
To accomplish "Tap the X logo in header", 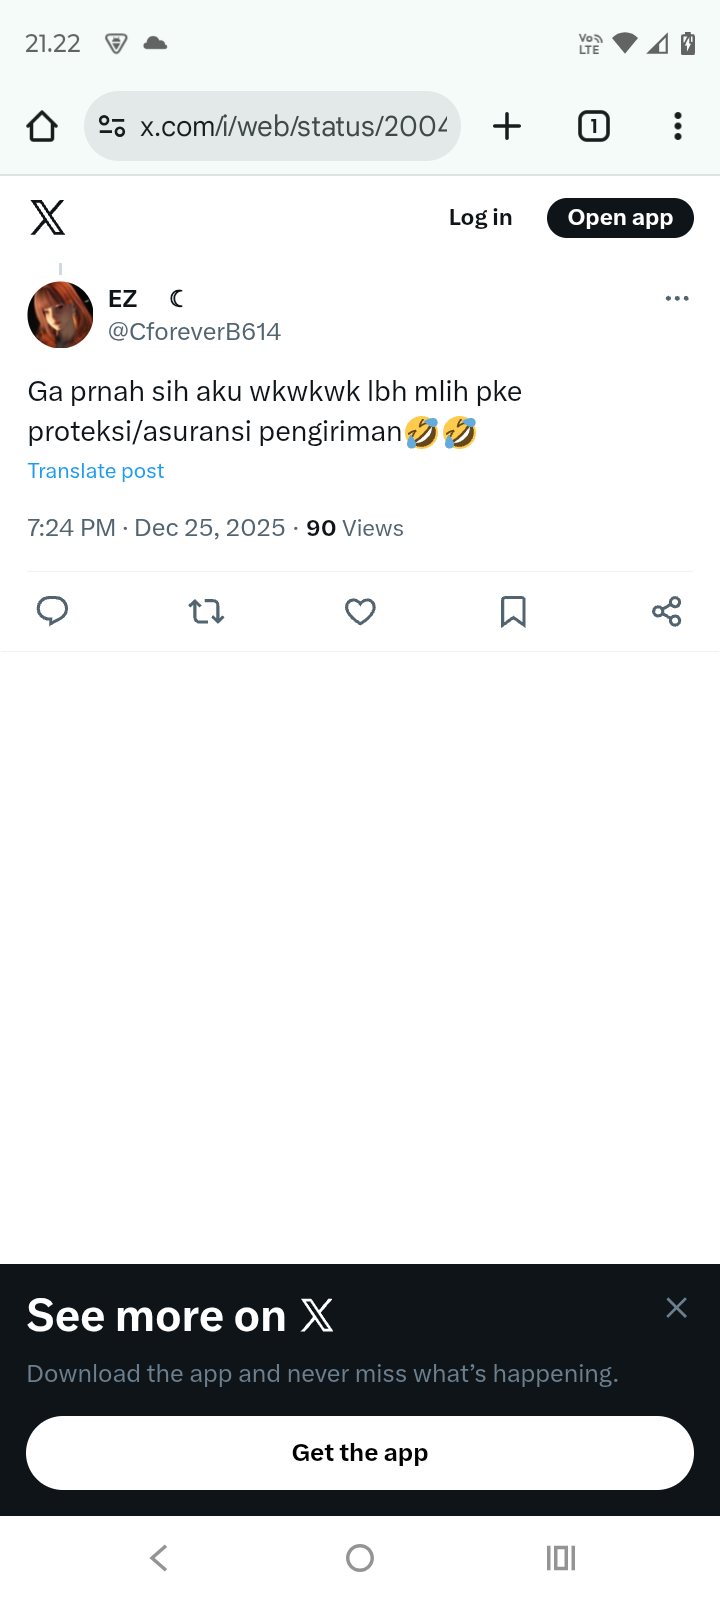I will click(47, 217).
